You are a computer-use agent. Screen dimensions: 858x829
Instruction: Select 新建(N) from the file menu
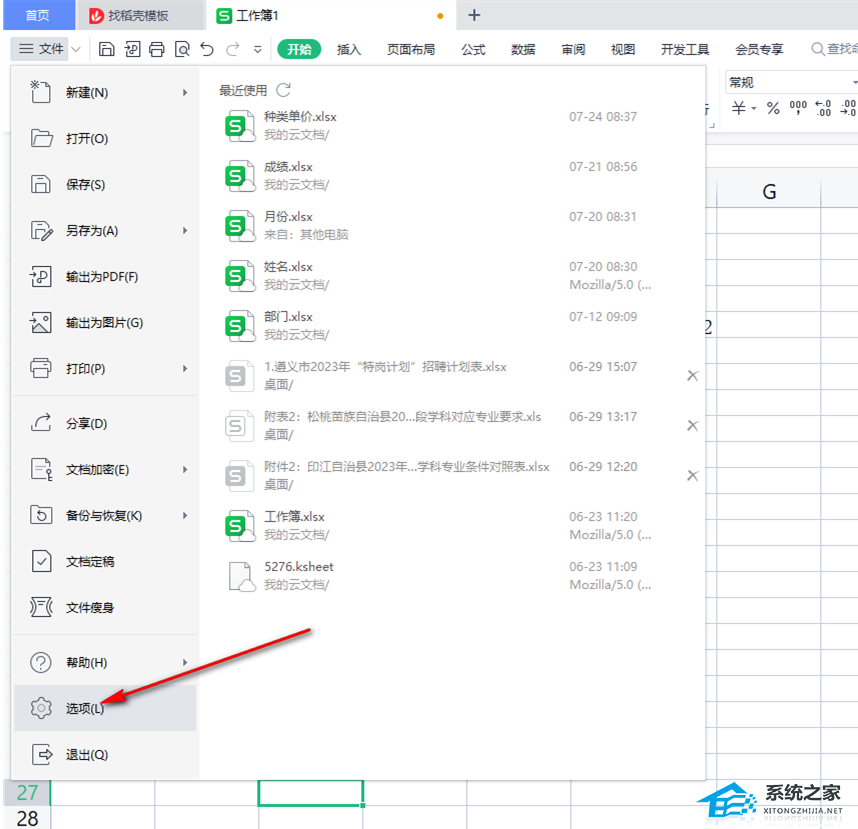(x=105, y=92)
